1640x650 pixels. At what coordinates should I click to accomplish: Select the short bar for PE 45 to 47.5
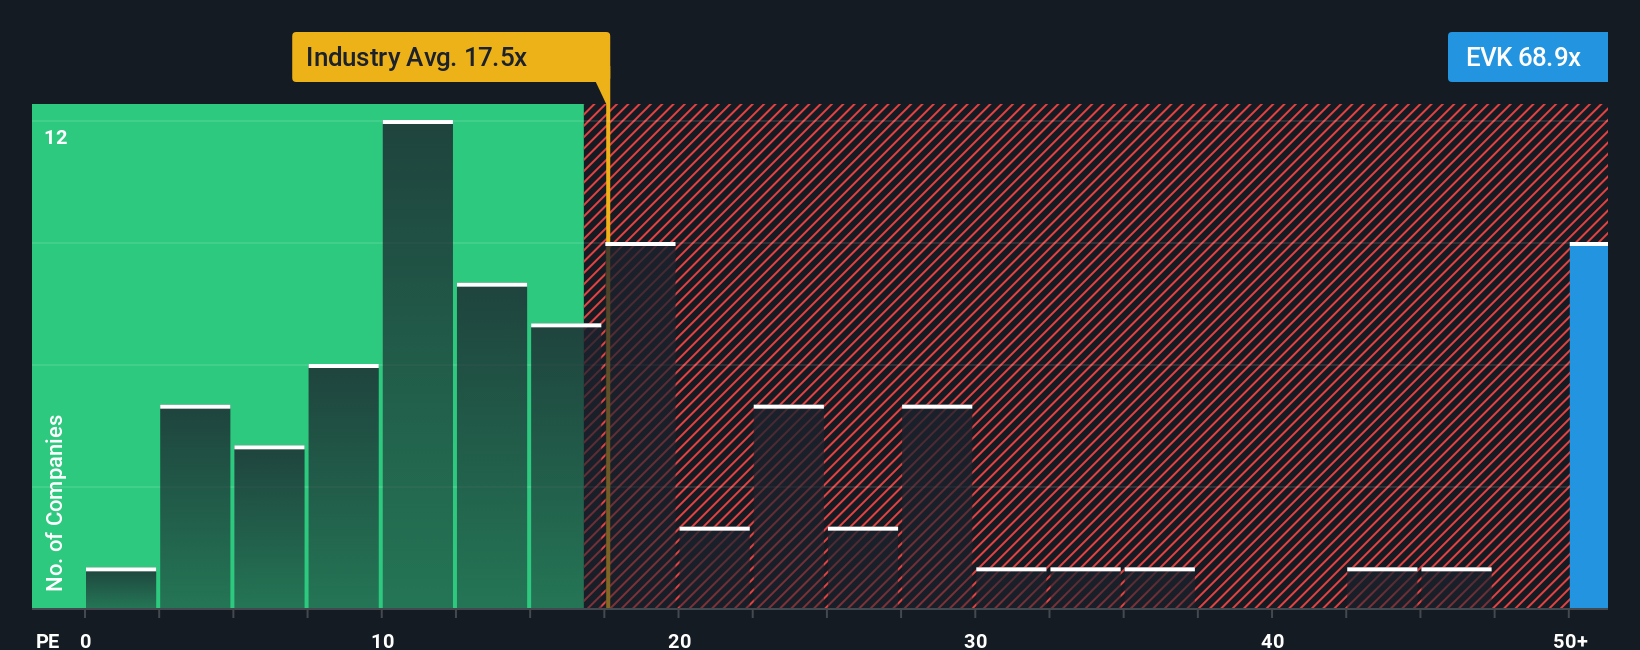(1456, 588)
